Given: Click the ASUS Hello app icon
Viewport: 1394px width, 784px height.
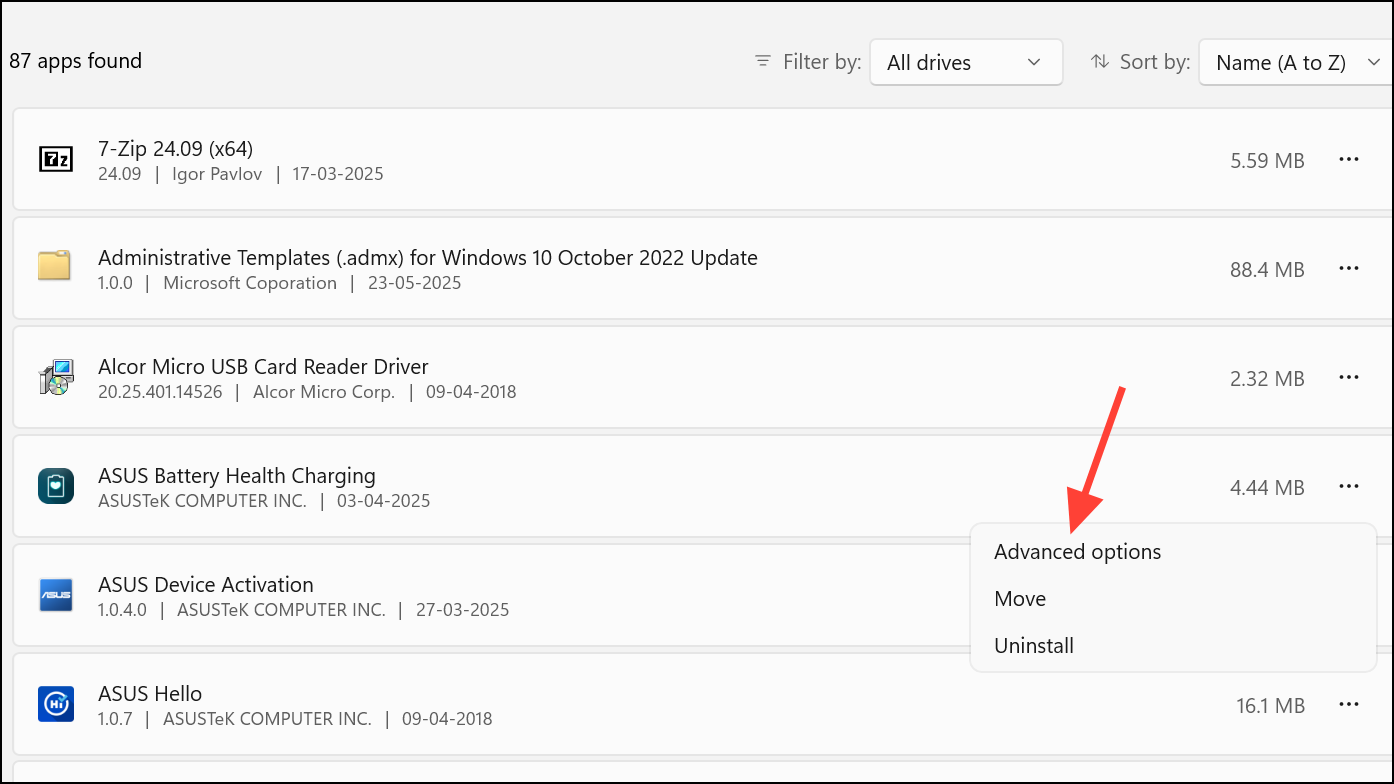Looking at the screenshot, I should 55,705.
